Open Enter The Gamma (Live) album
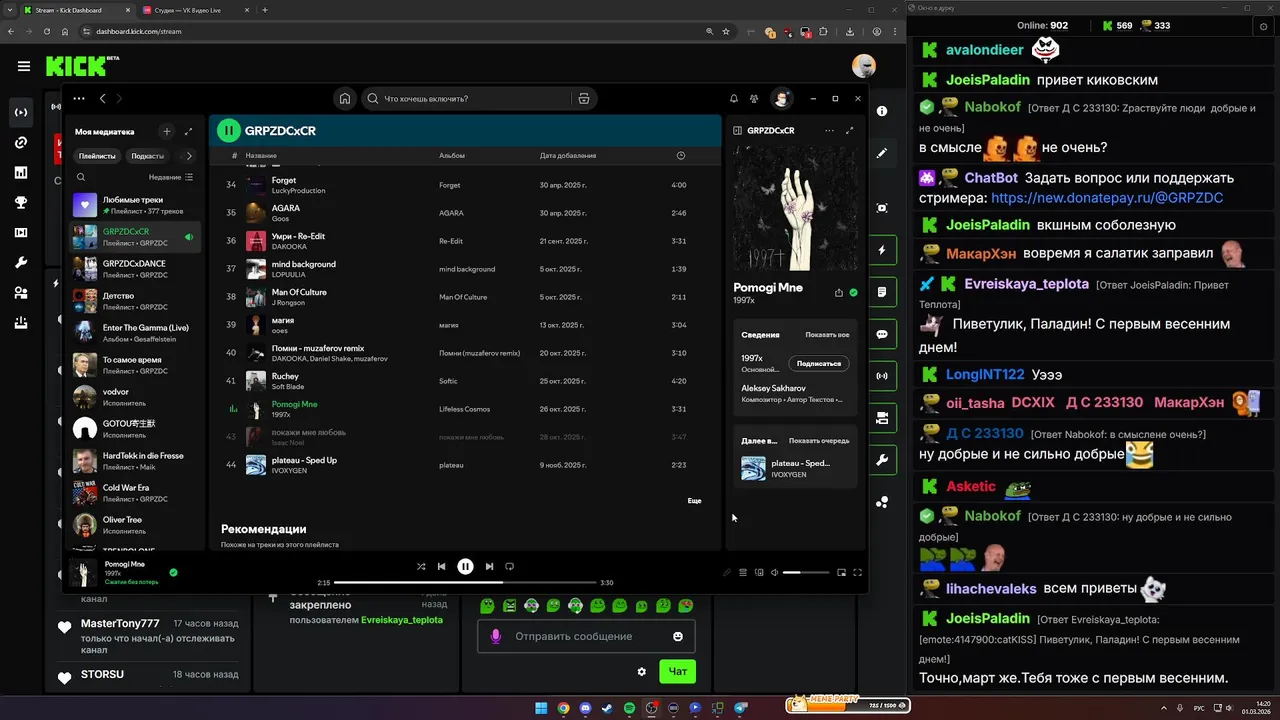This screenshot has height=720, width=1280. point(135,333)
